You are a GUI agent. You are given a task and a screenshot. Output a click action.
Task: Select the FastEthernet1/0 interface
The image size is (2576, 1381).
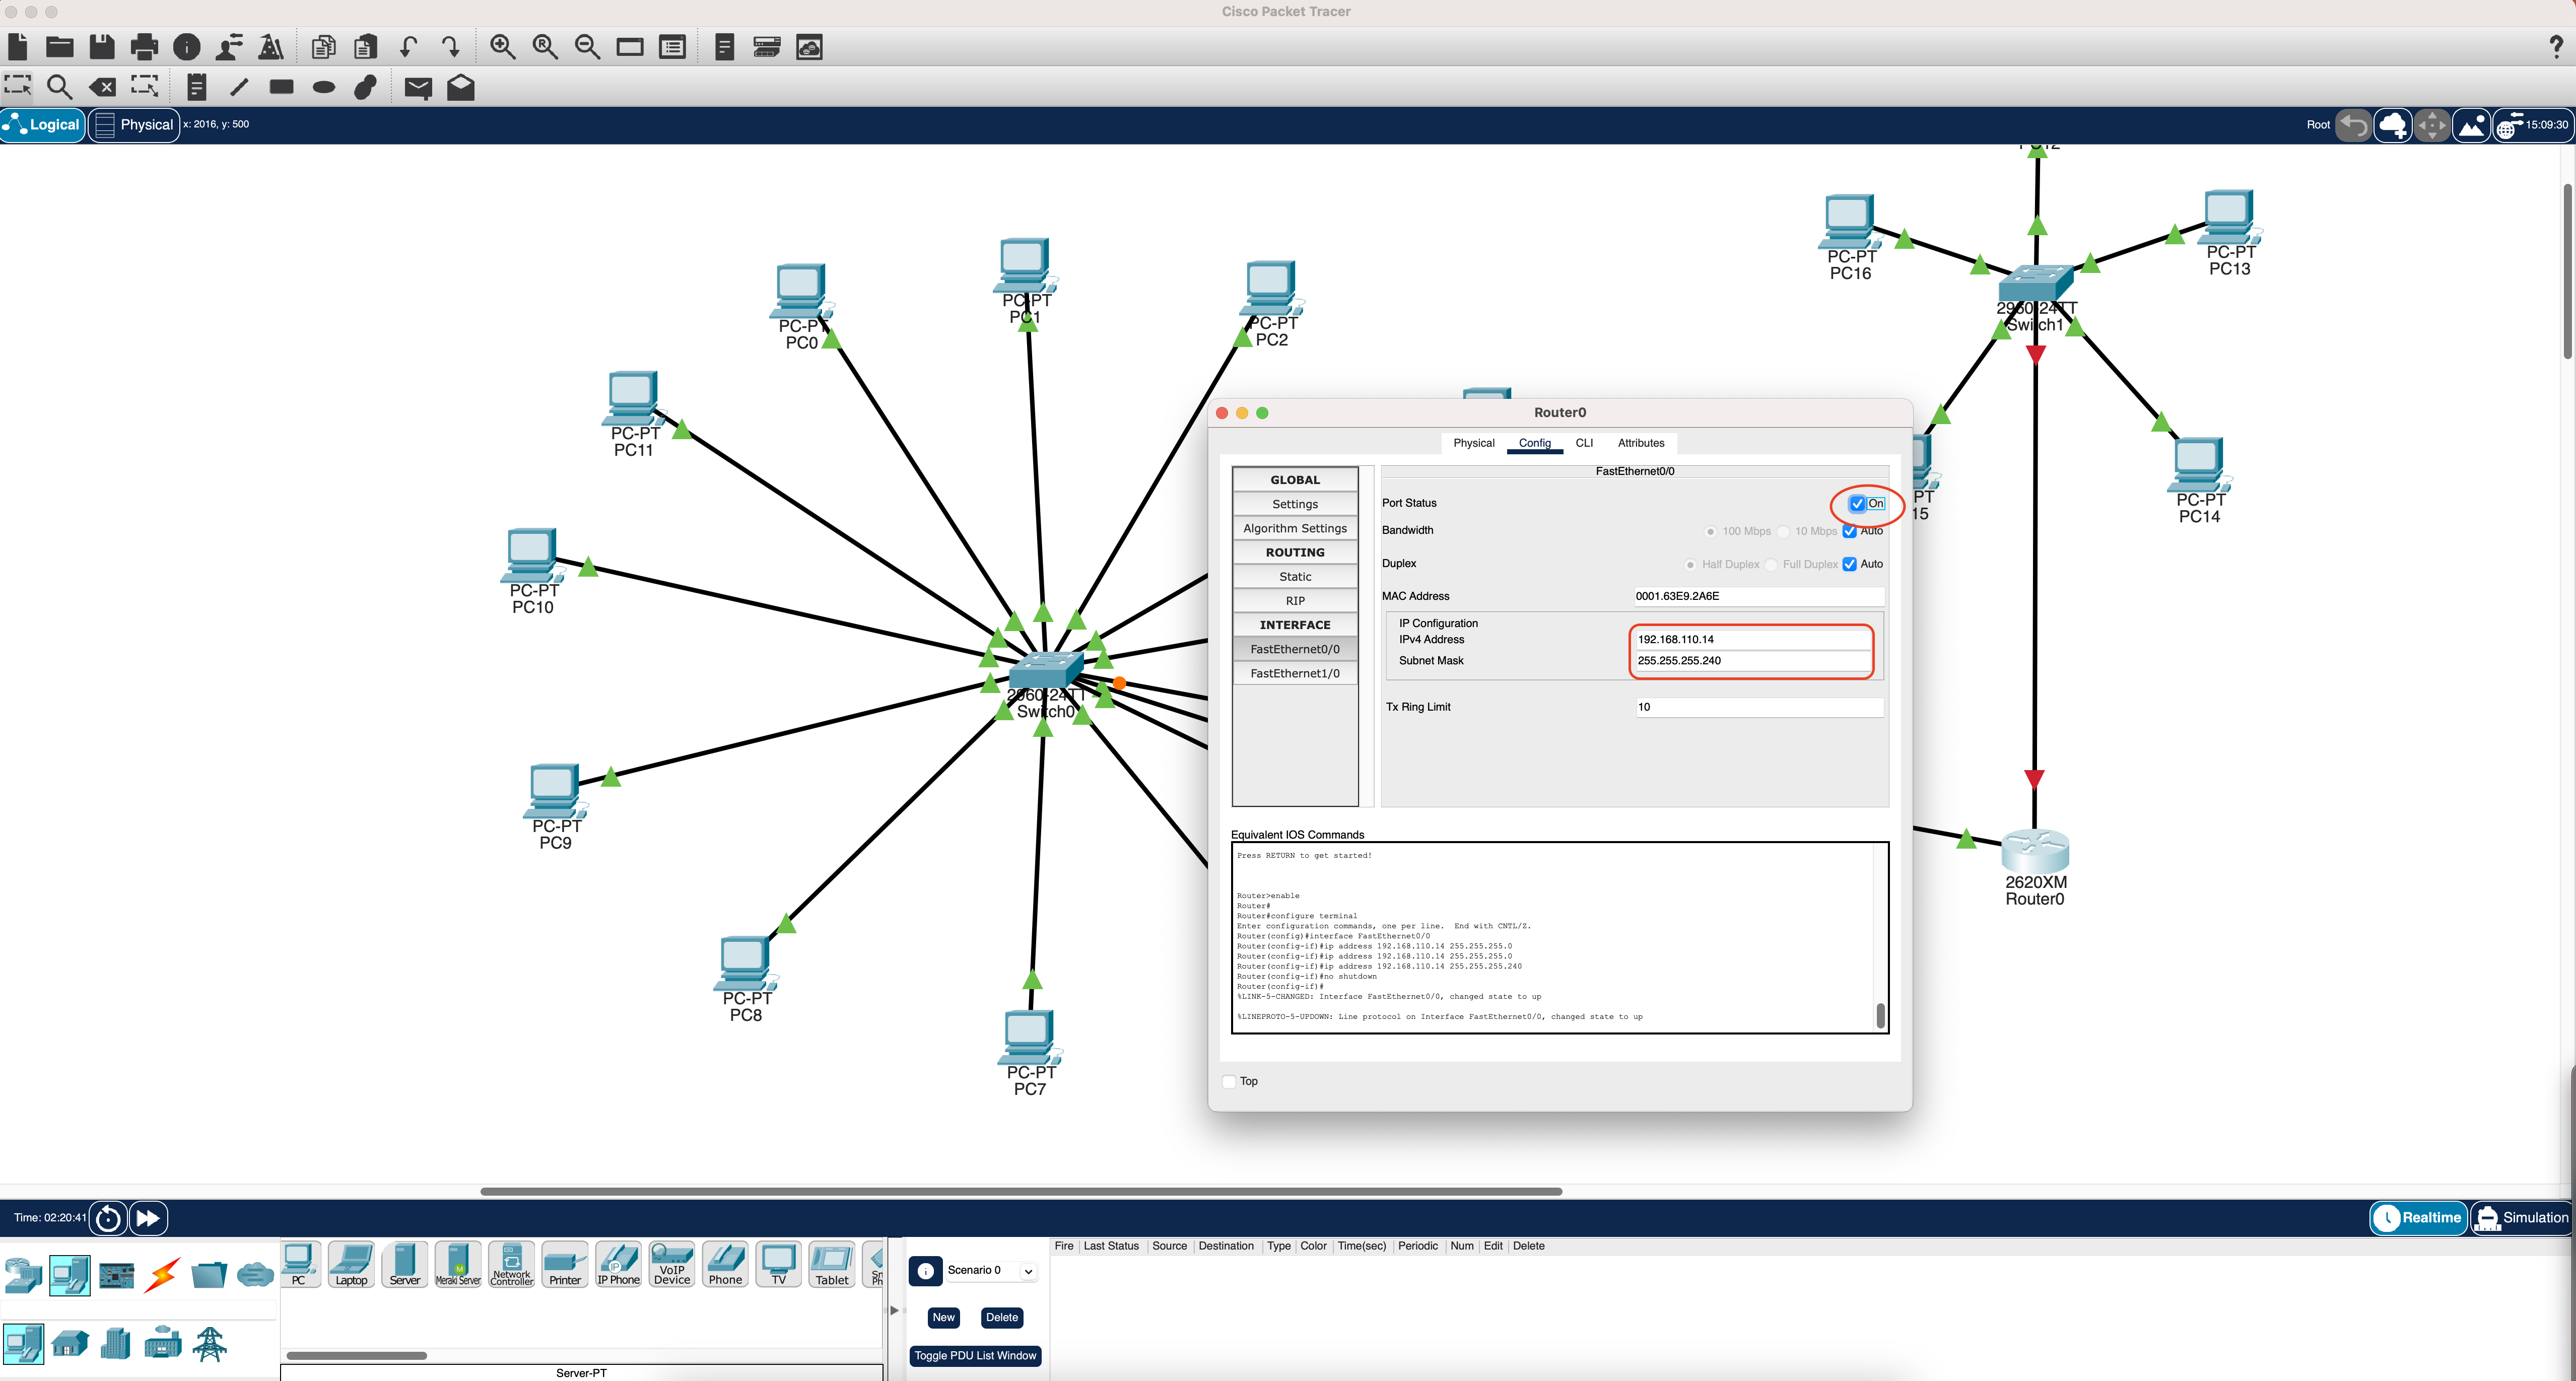pos(1295,674)
